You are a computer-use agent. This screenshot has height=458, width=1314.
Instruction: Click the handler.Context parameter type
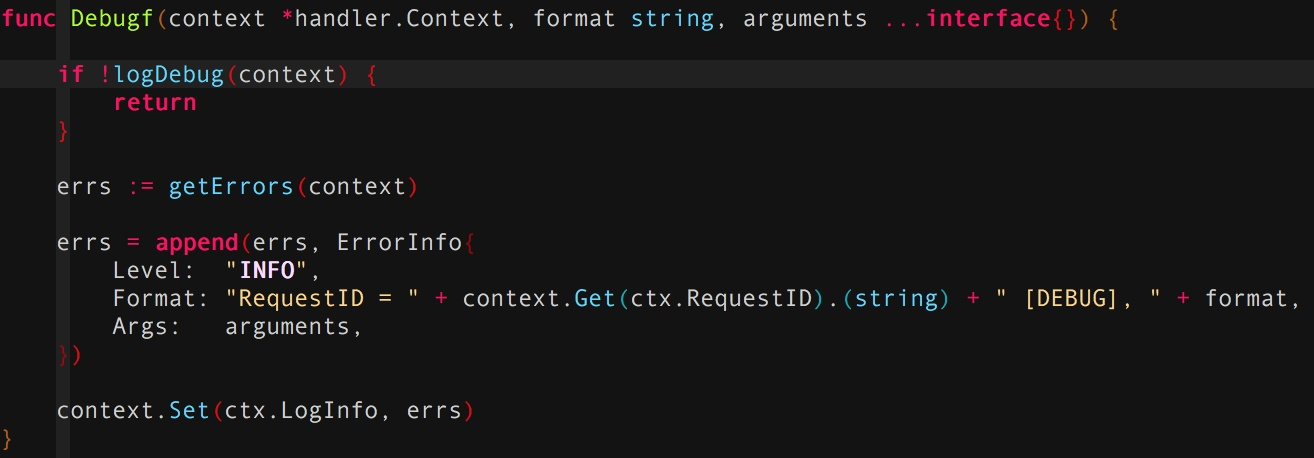(x=400, y=18)
